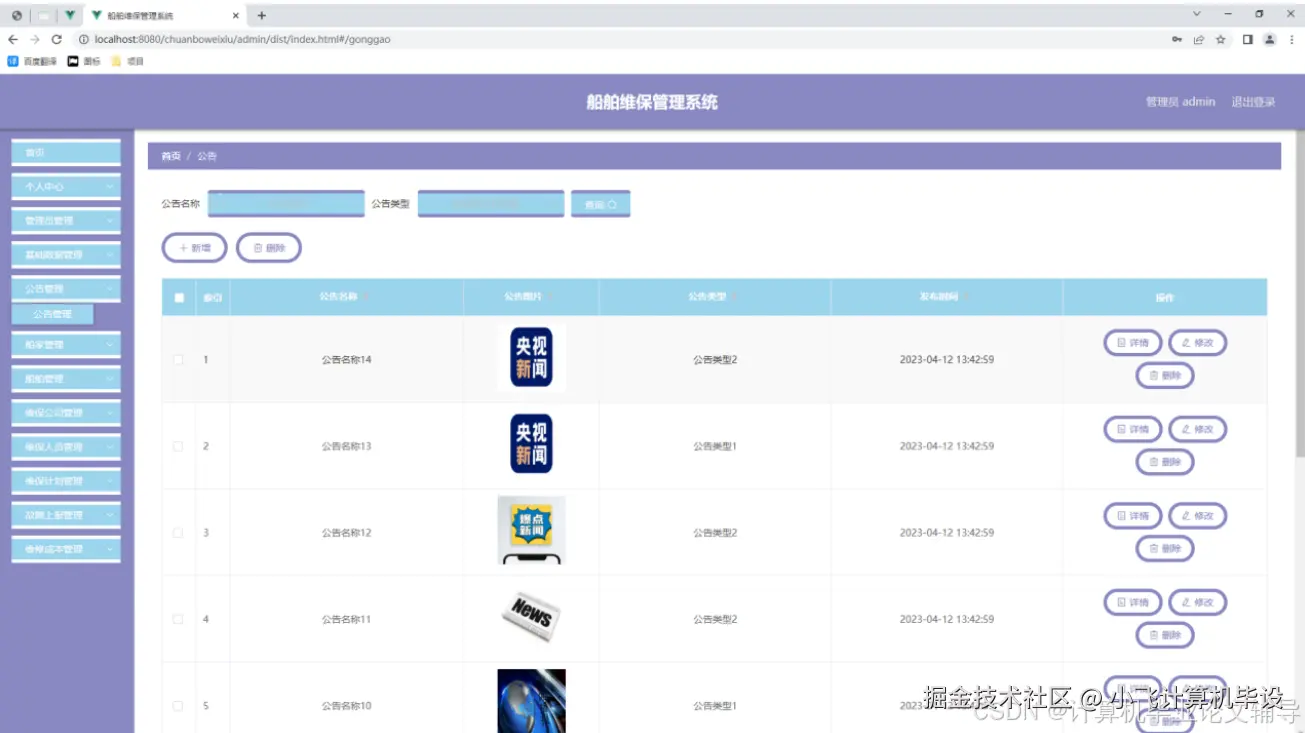Click 修改 for 公告名称12
The image size is (1305, 733).
tap(1197, 516)
